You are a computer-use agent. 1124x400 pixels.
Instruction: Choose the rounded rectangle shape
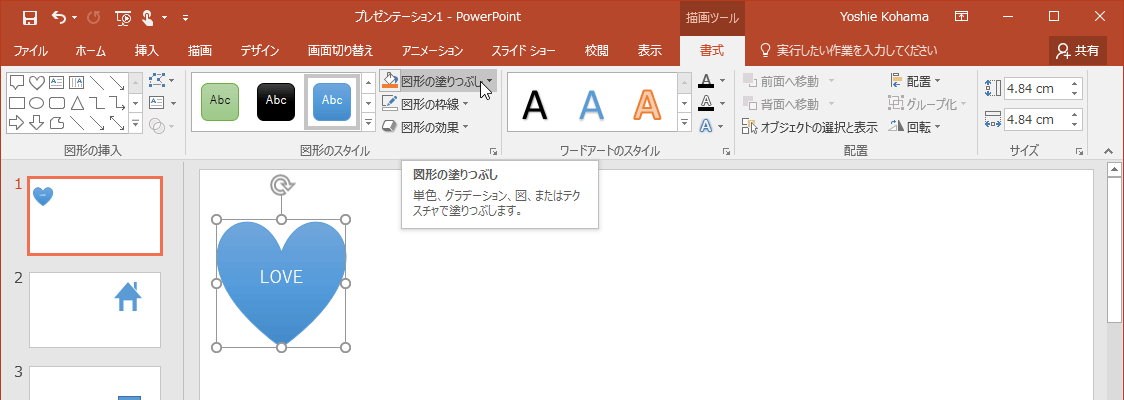pos(57,103)
